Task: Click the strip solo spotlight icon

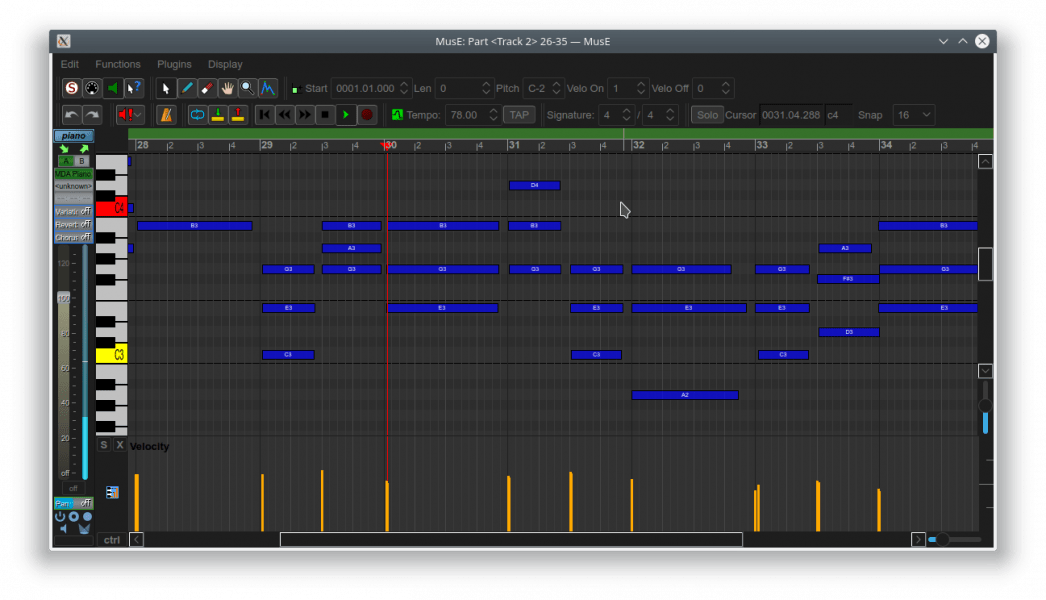Action: 84,529
